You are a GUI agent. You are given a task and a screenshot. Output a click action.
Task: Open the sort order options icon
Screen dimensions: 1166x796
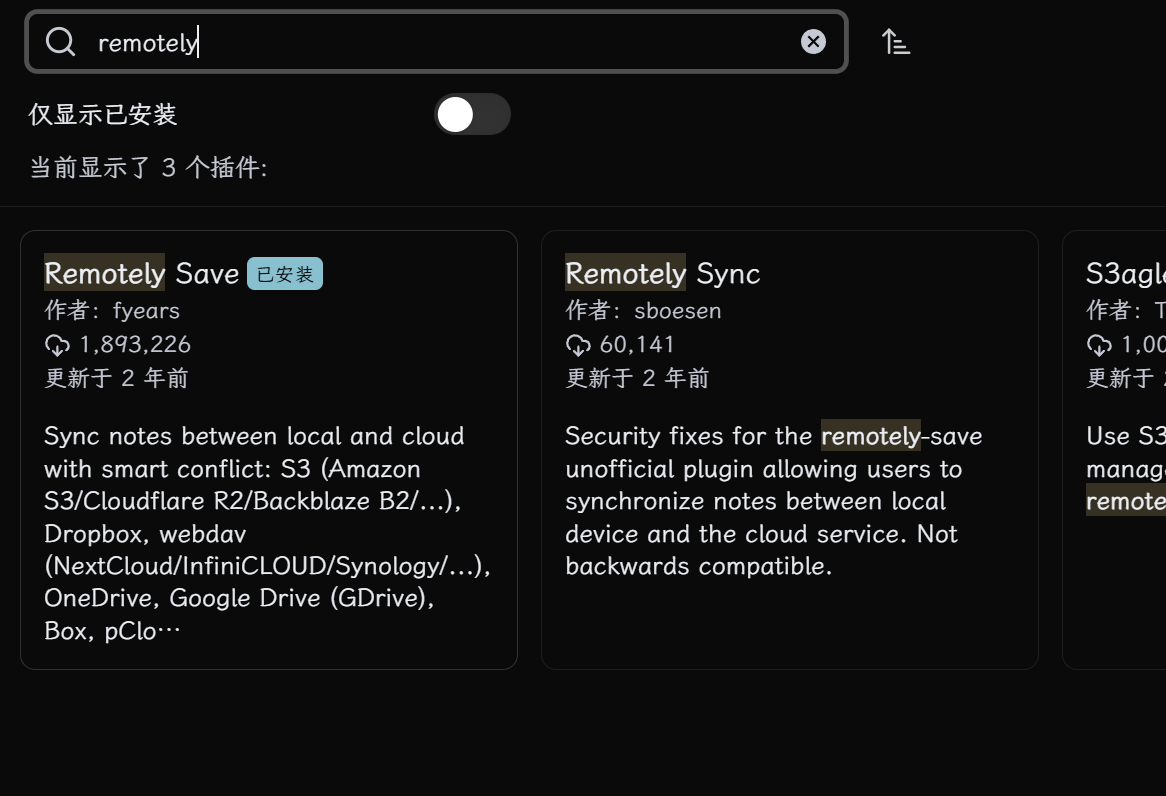pos(895,42)
